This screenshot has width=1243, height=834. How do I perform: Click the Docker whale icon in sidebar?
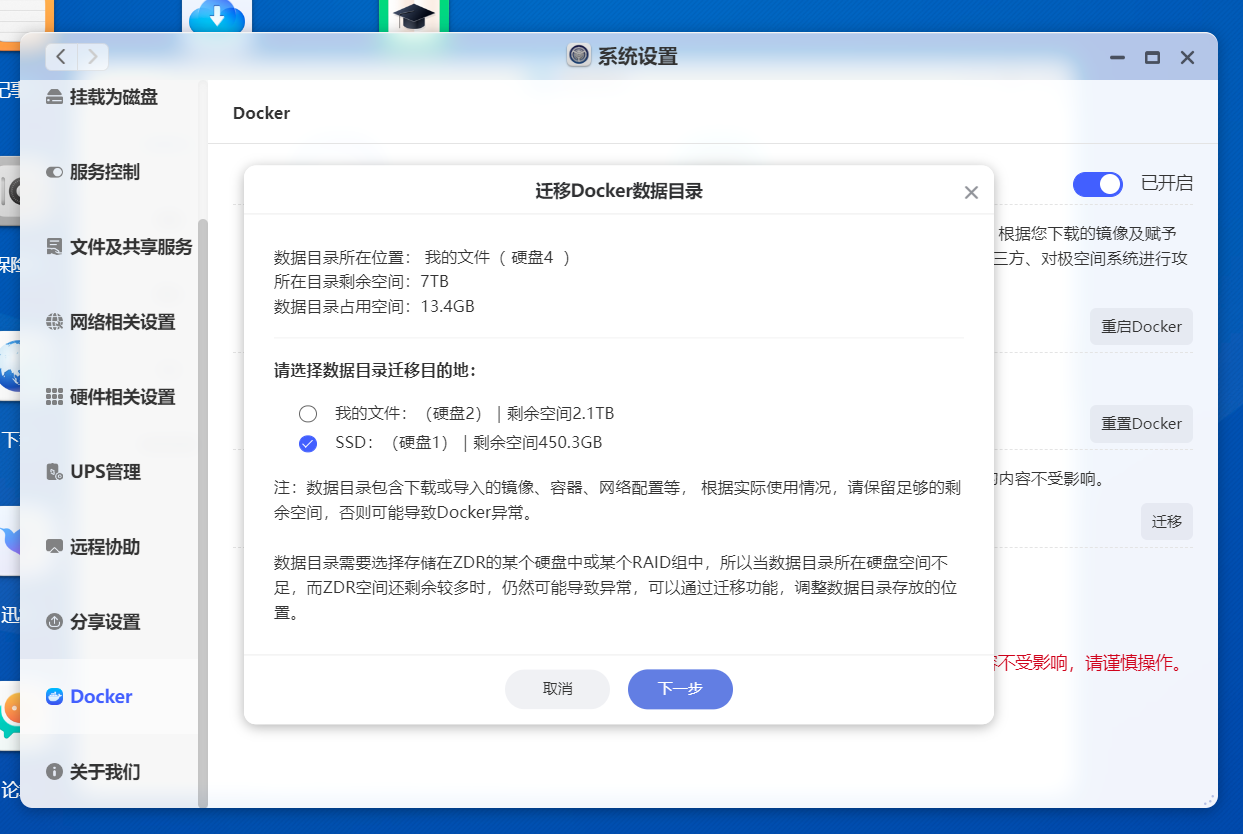click(x=55, y=697)
